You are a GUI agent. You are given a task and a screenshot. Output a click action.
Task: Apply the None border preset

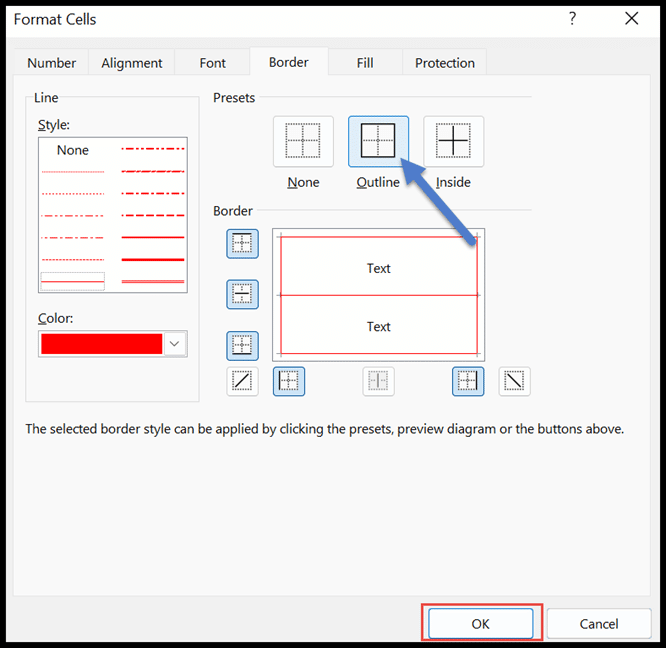[x=303, y=141]
